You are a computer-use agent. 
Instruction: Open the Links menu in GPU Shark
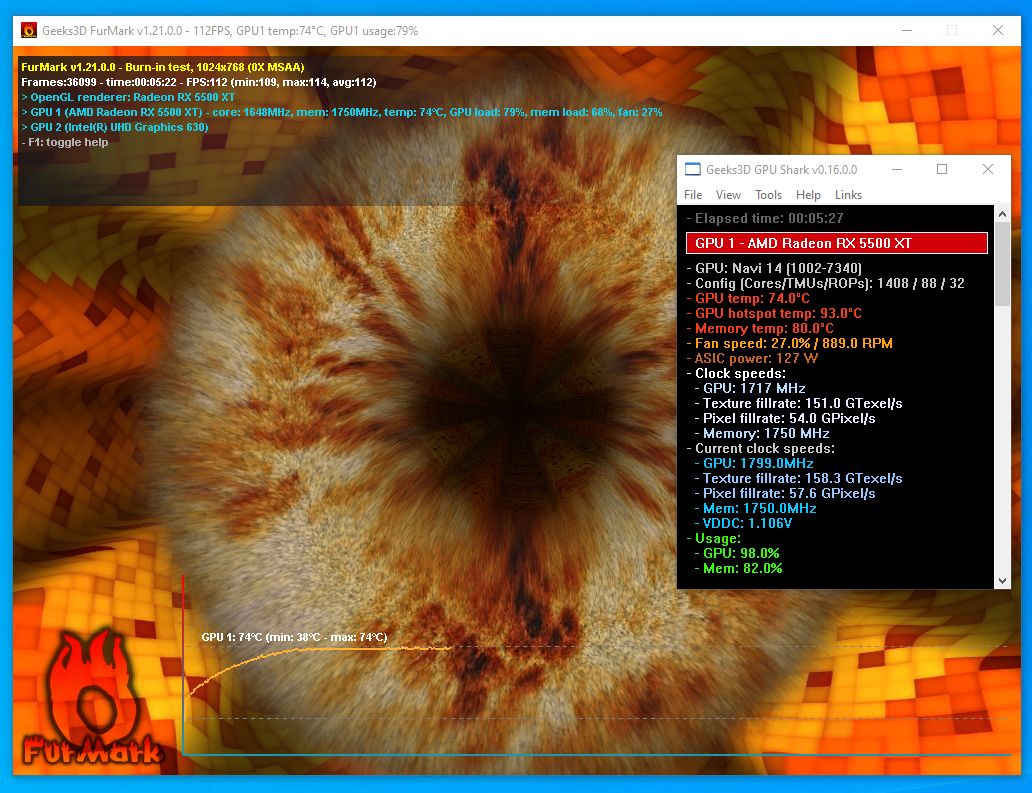pyautogui.click(x=848, y=195)
